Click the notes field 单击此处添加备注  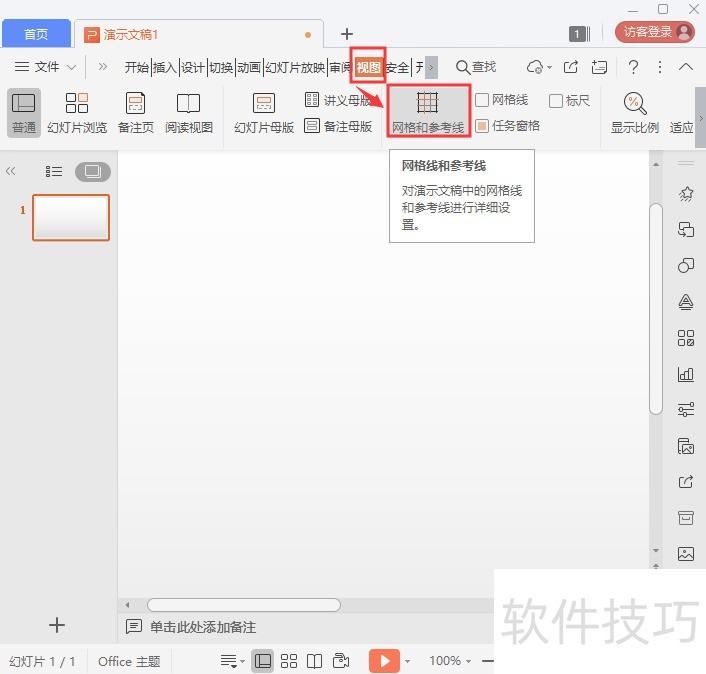click(x=203, y=627)
